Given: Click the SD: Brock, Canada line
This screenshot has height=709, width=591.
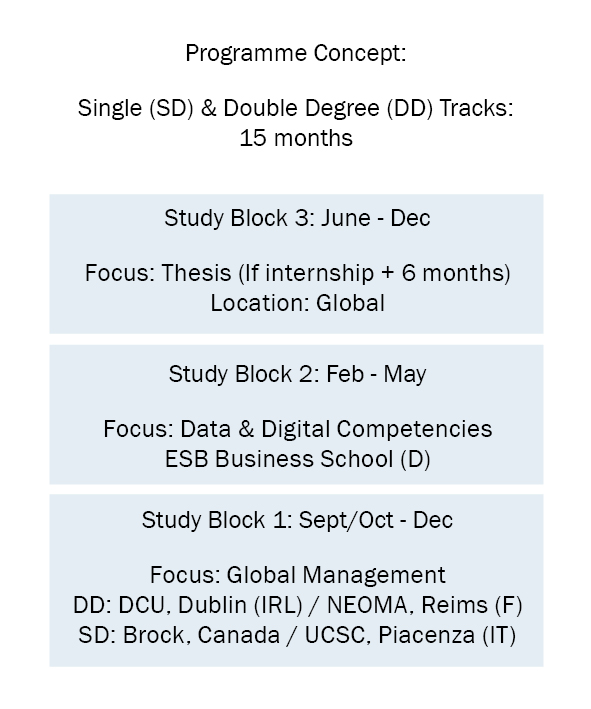Looking at the screenshot, I should click(297, 635).
